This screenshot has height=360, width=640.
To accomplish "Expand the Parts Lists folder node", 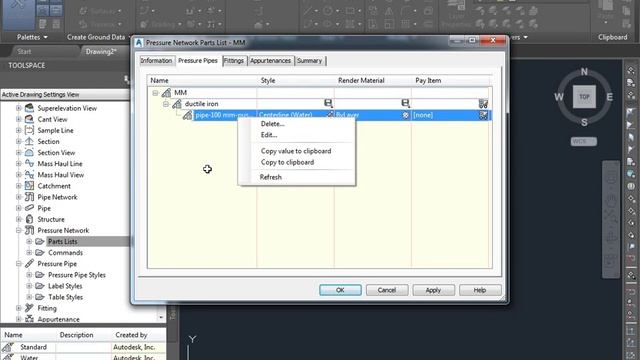I will [29, 241].
